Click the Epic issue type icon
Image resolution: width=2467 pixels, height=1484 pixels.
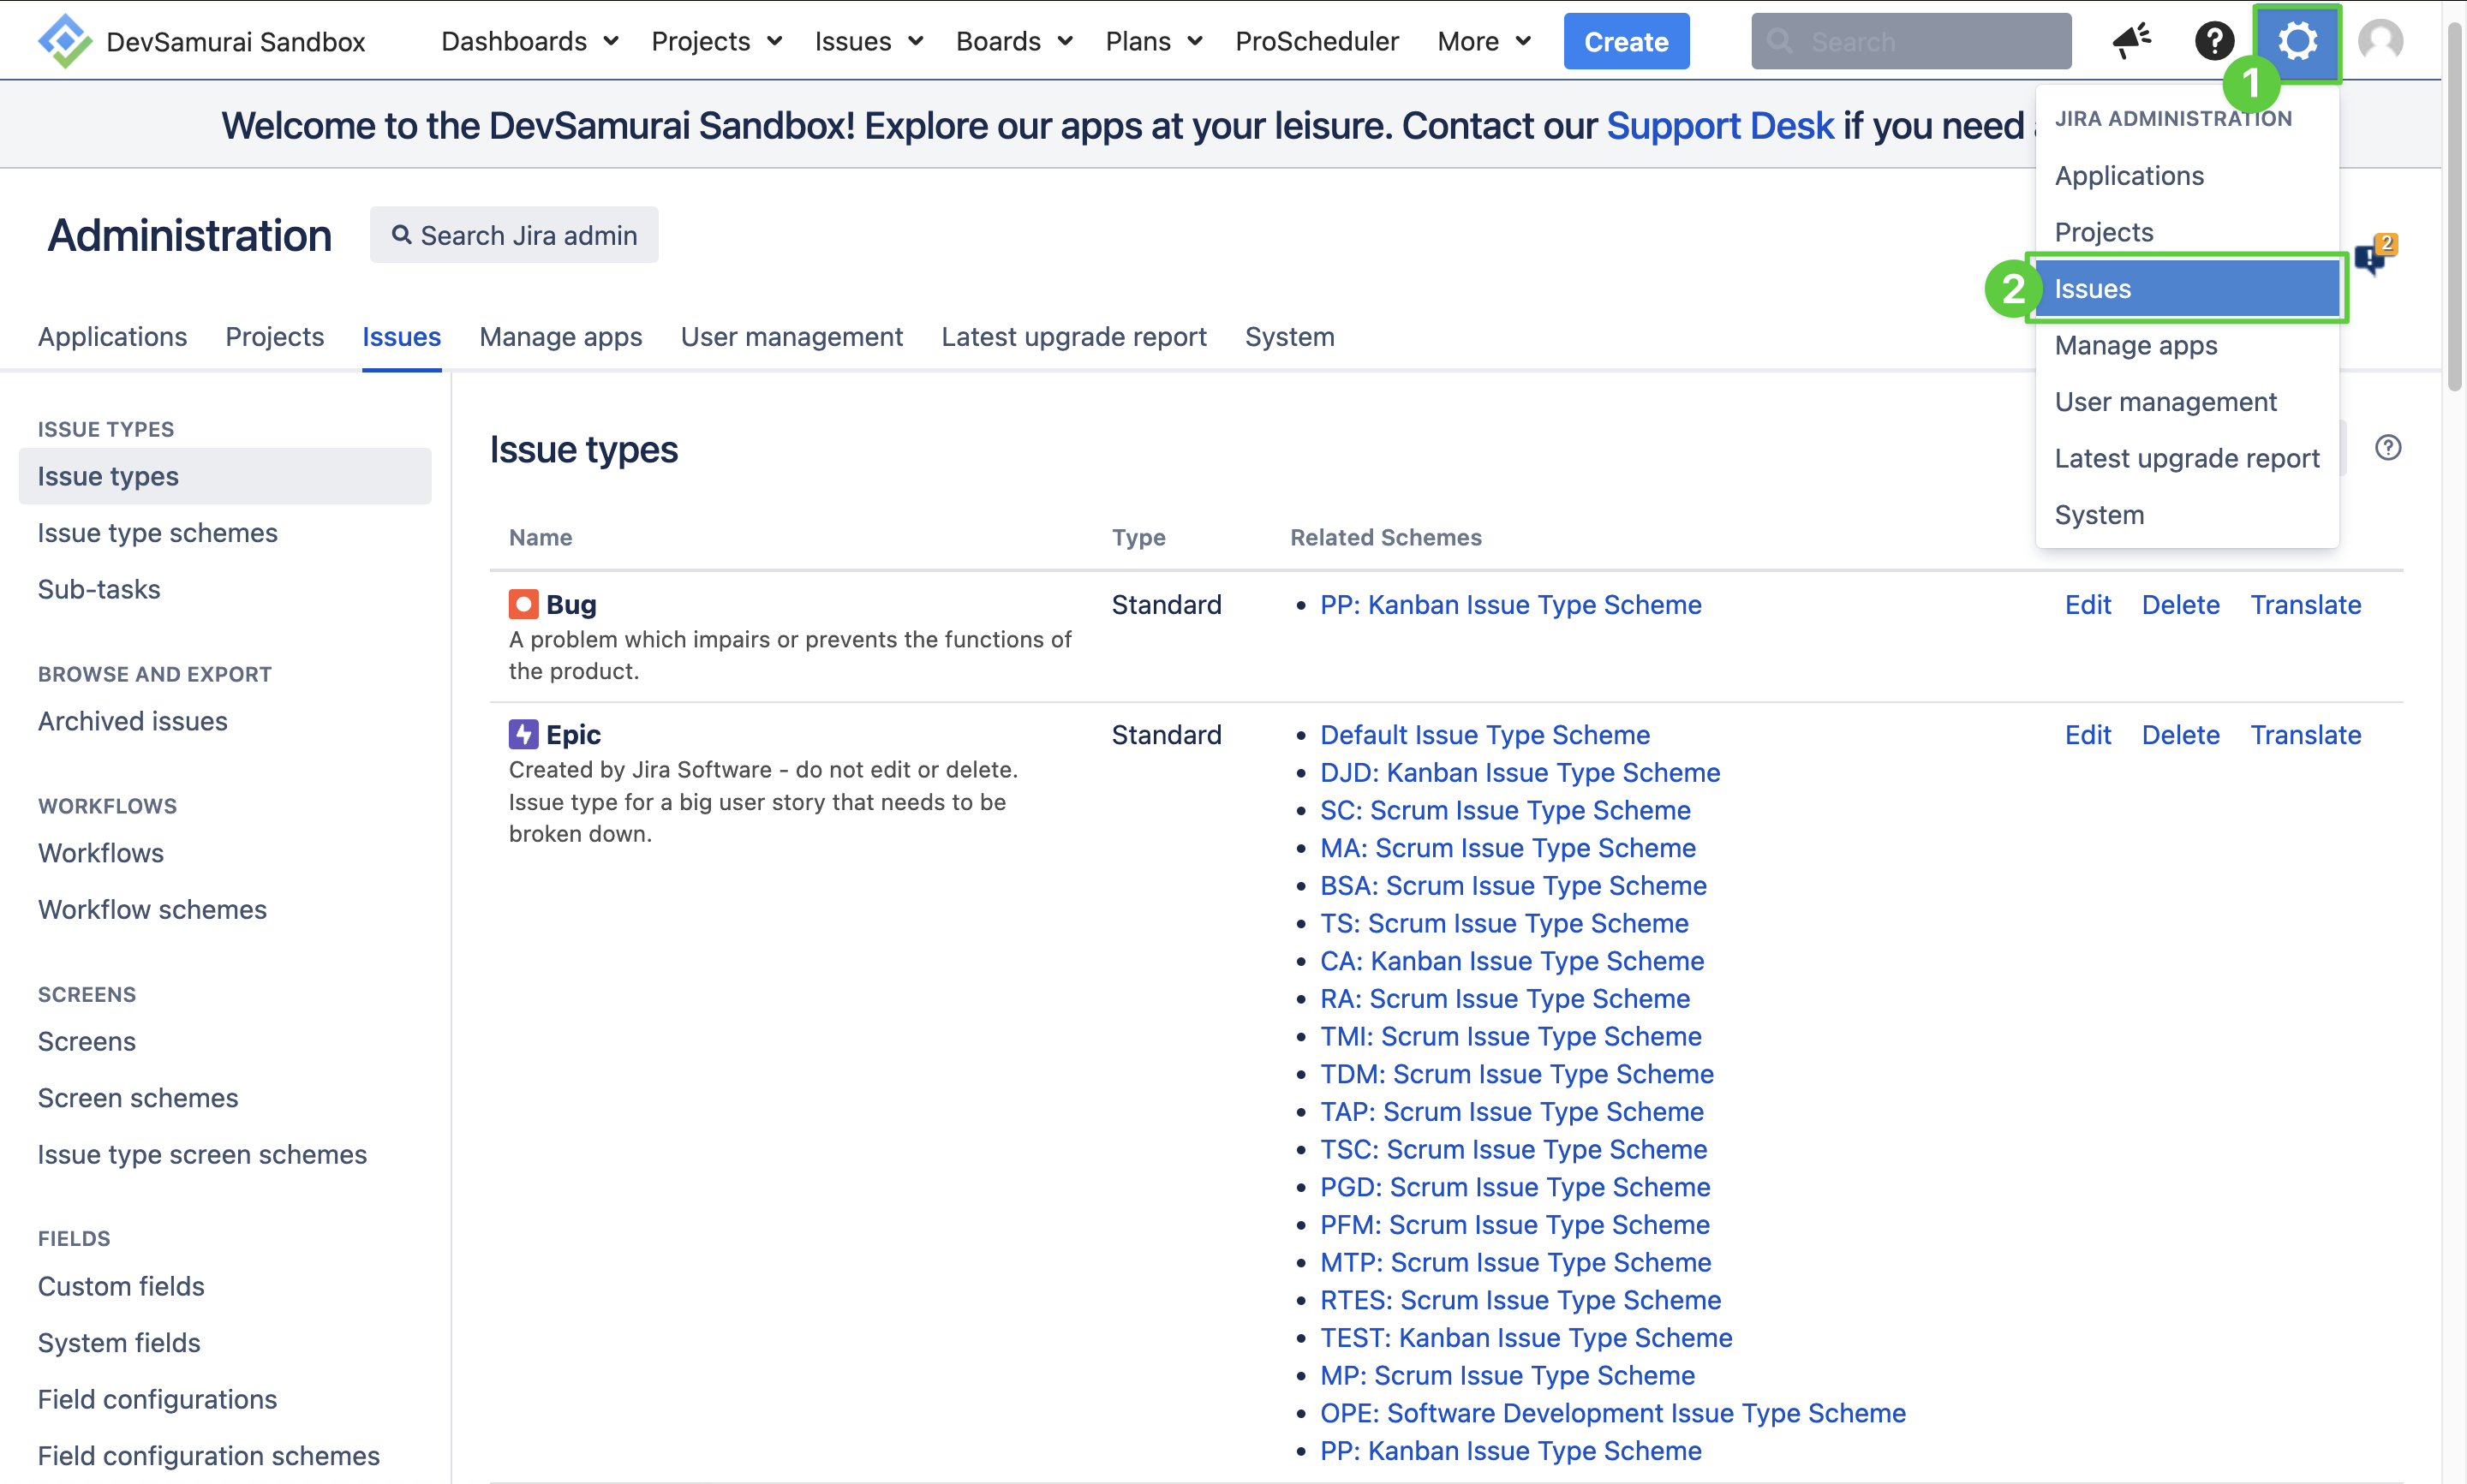(523, 735)
